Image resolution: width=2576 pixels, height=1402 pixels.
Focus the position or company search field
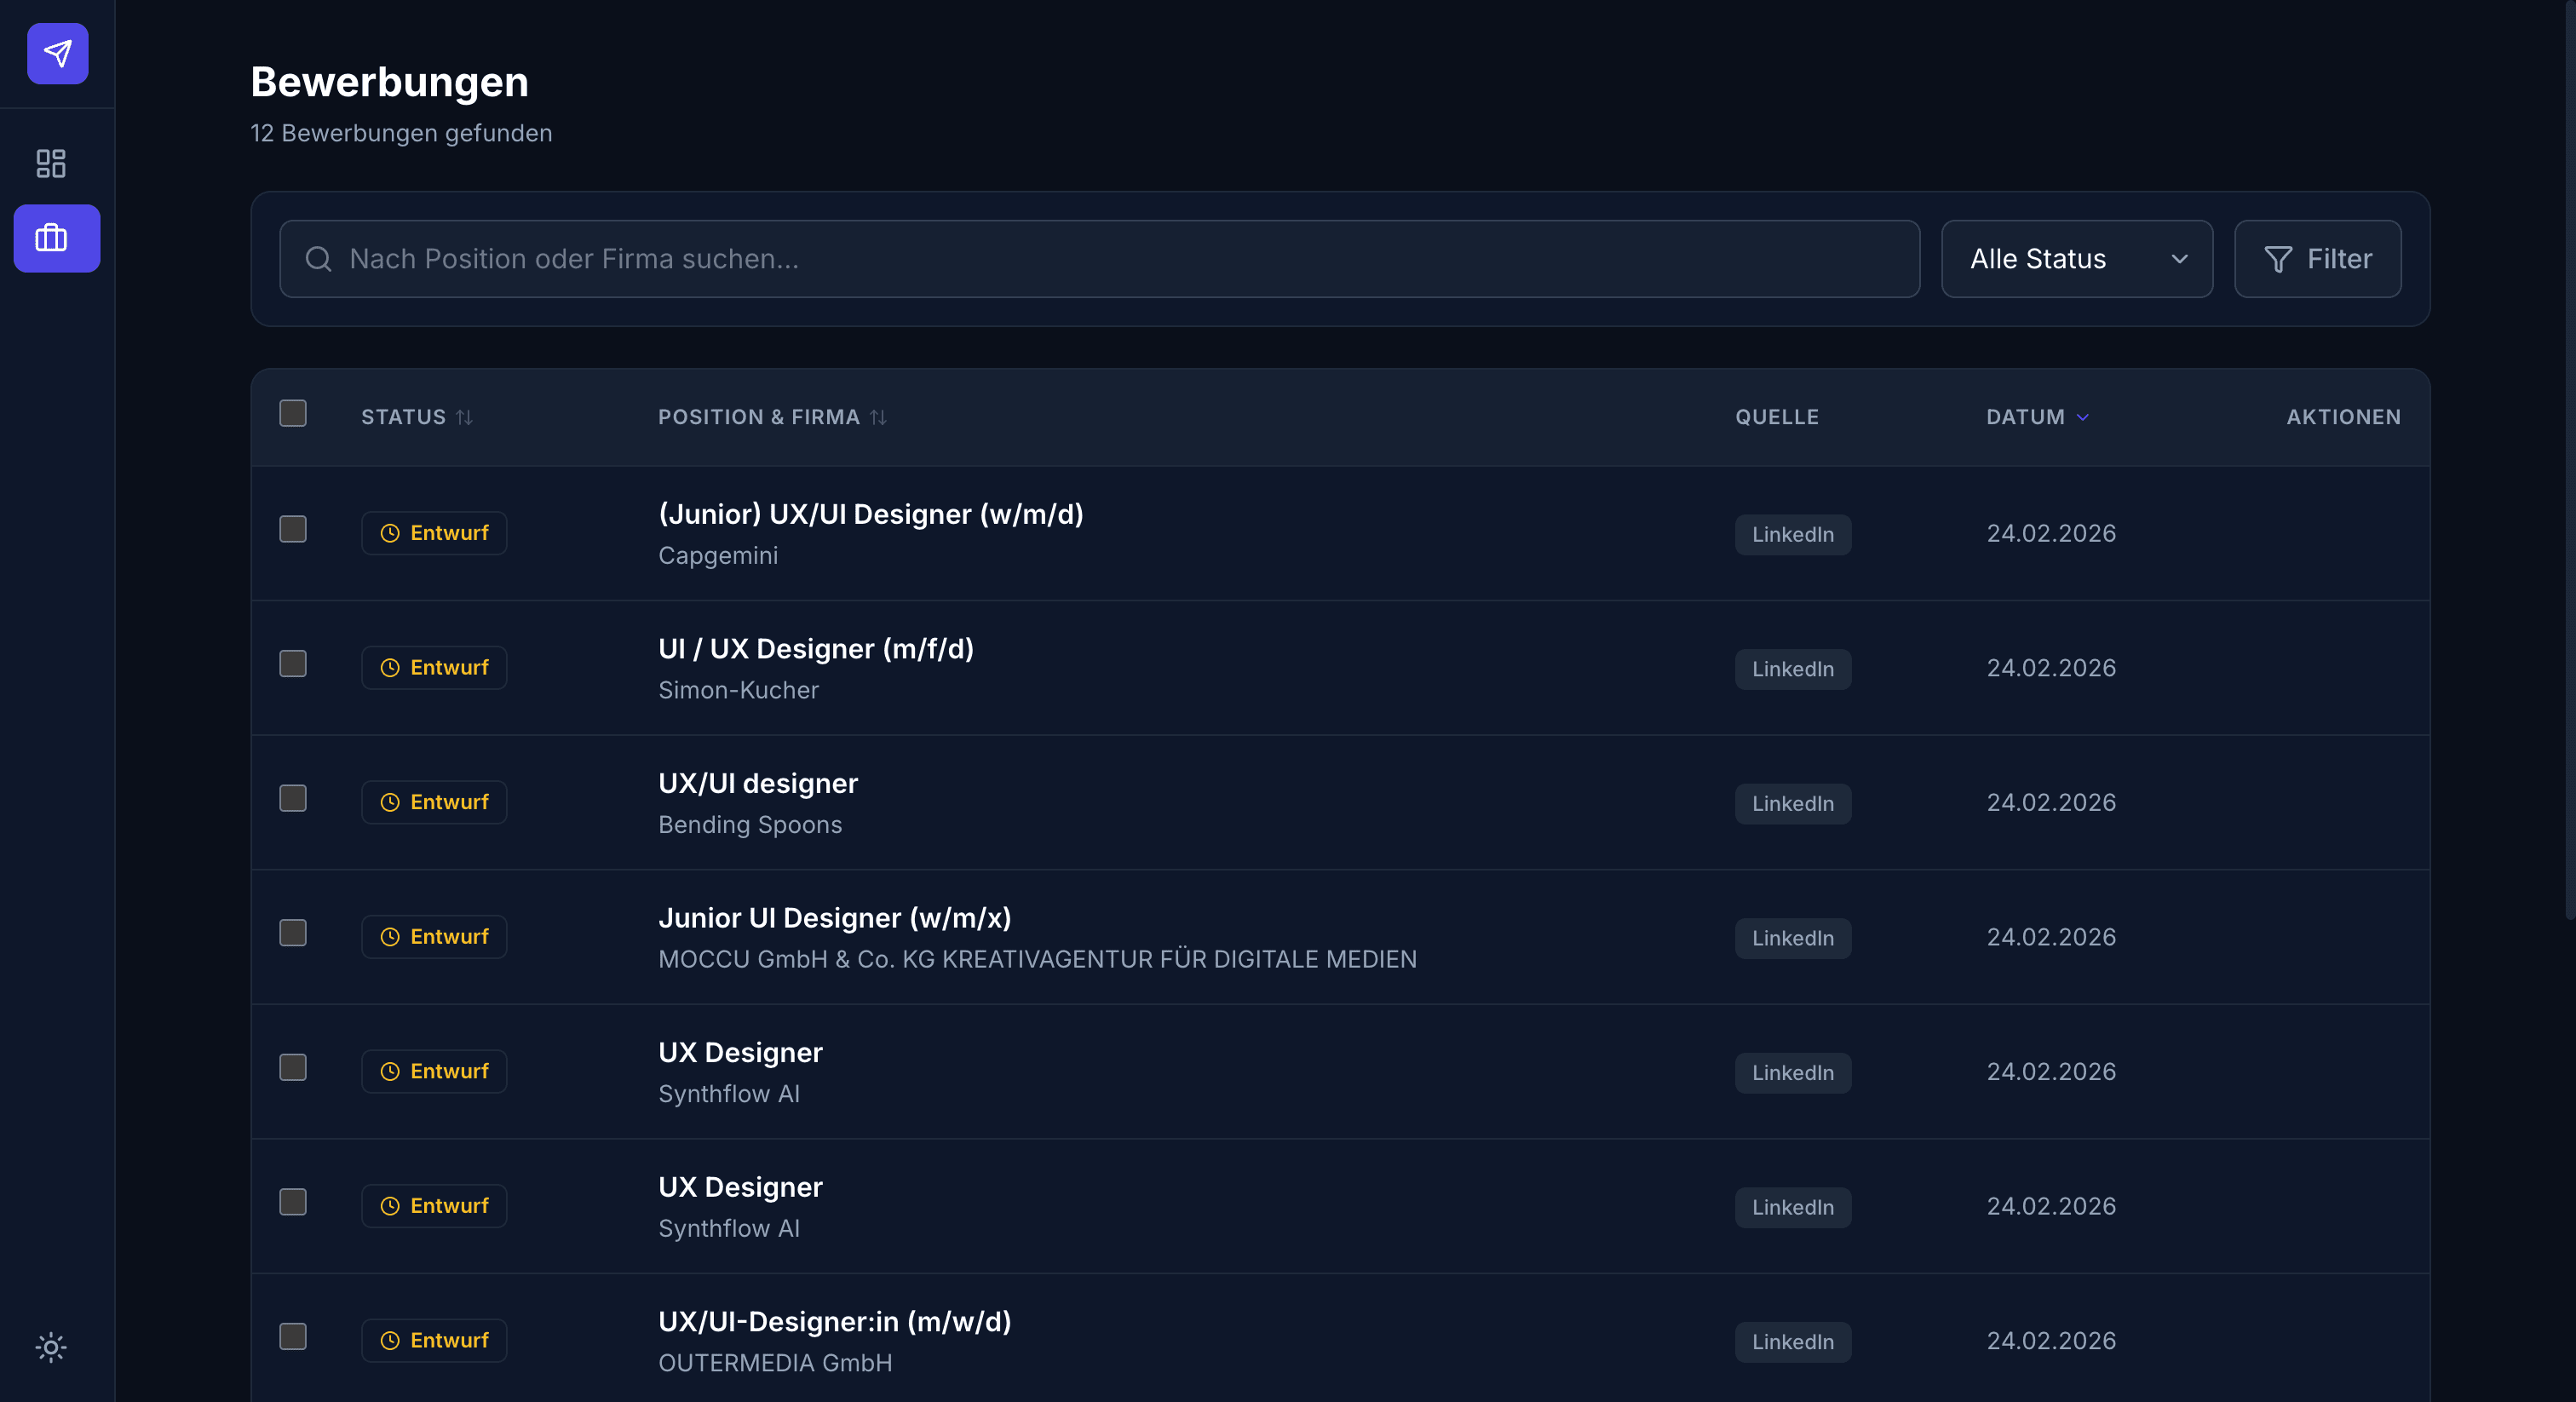point(1100,259)
